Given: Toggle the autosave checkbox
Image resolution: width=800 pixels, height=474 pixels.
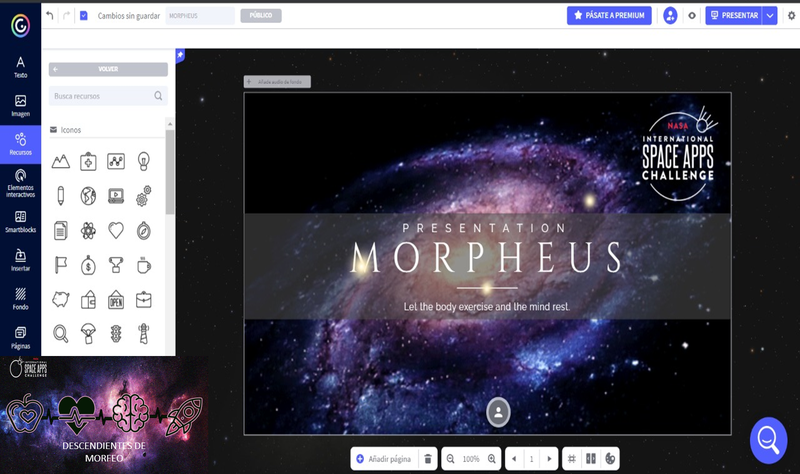Looking at the screenshot, I should pos(83,16).
